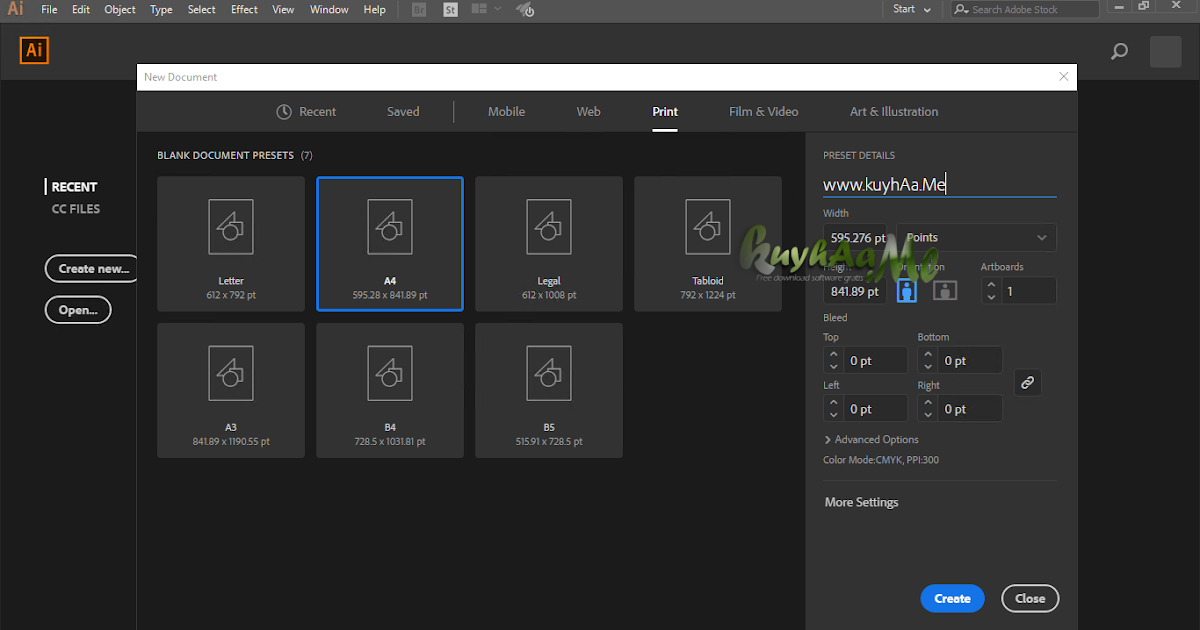Open the Help menu

[x=374, y=10]
